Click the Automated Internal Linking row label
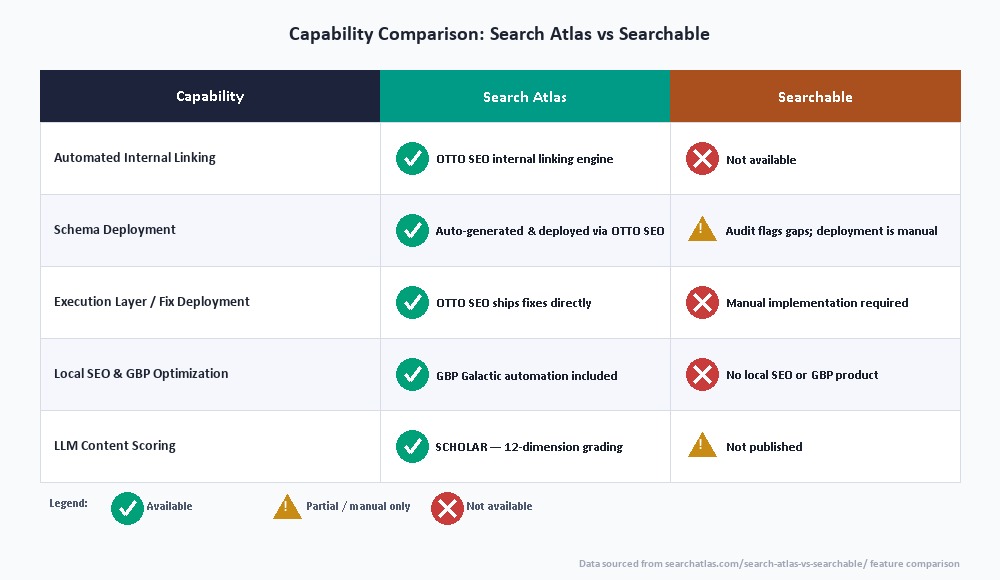The image size is (1000, 580). click(135, 158)
